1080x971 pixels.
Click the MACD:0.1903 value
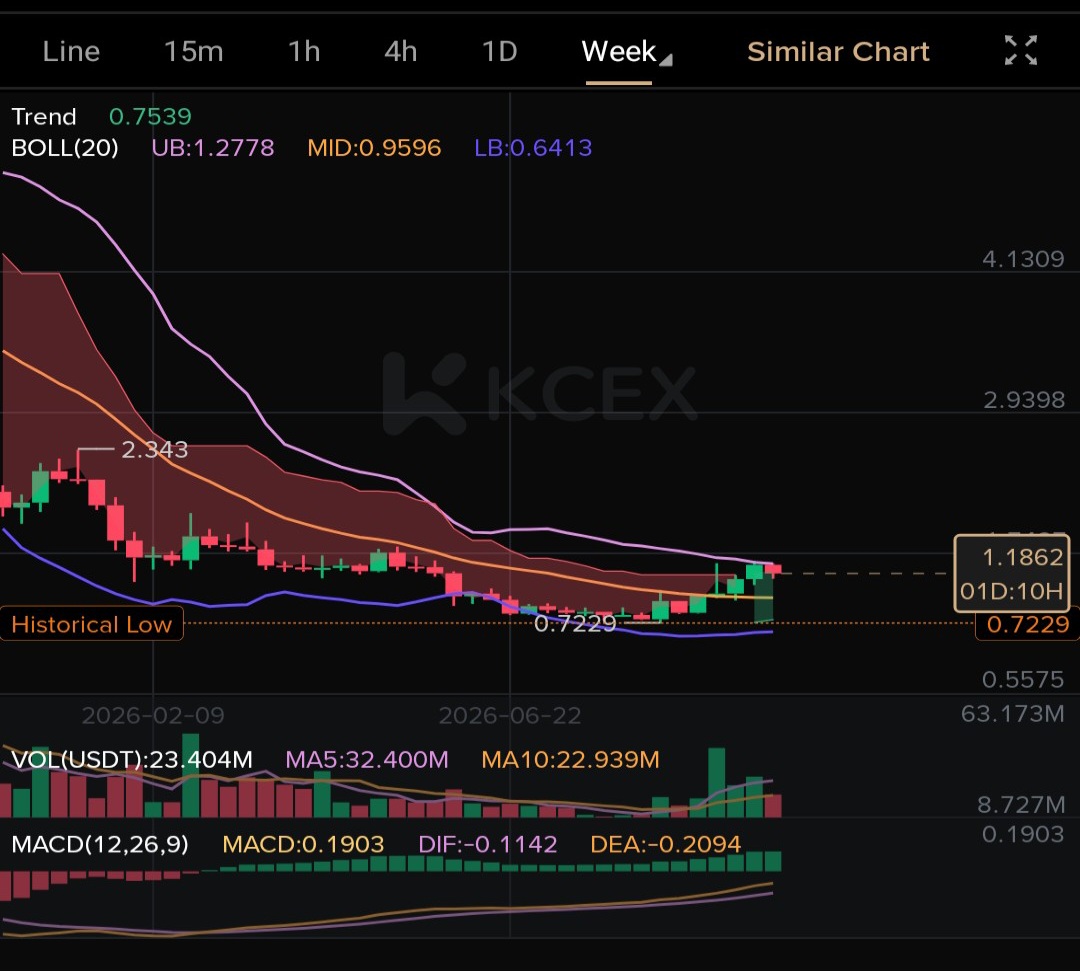pos(303,844)
